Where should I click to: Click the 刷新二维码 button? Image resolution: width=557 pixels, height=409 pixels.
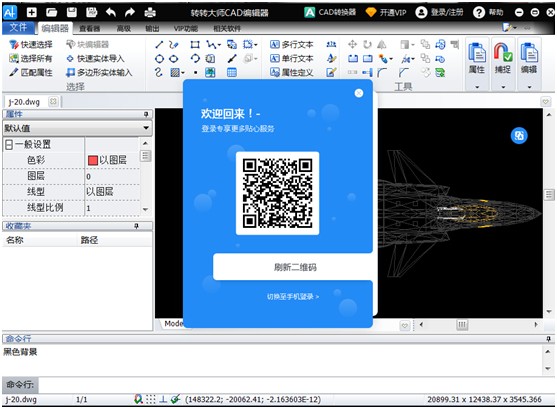[x=294, y=267]
